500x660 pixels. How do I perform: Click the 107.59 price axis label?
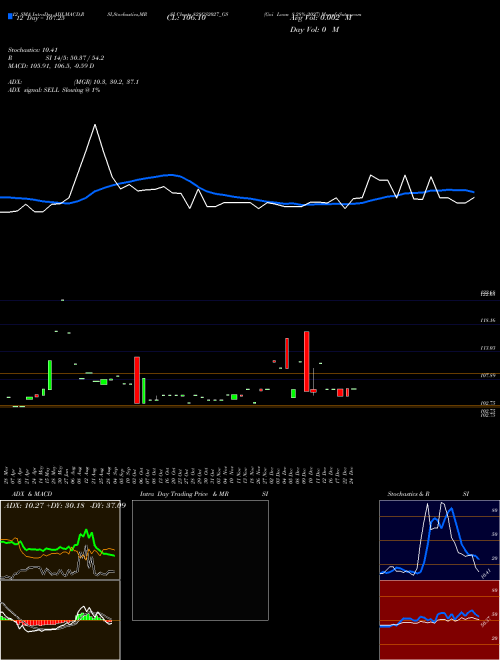pyautogui.click(x=488, y=375)
